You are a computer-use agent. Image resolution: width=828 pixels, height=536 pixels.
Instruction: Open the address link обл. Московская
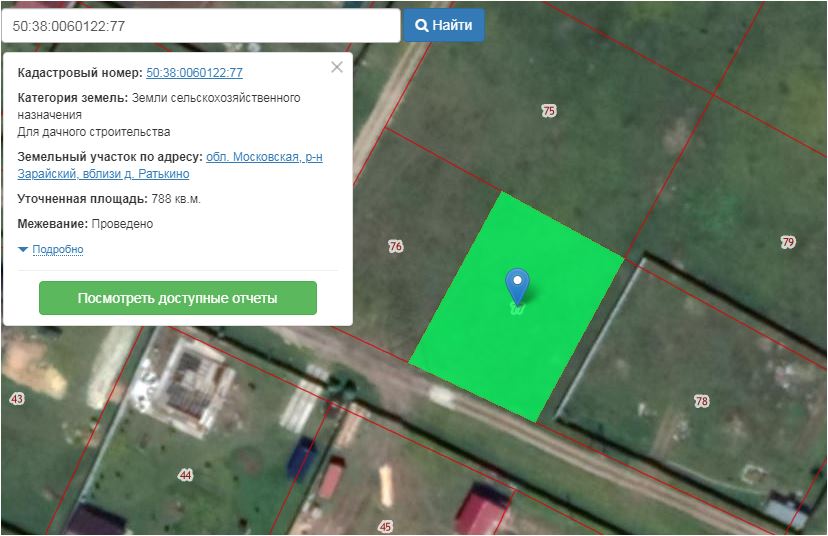pyautogui.click(x=170, y=165)
